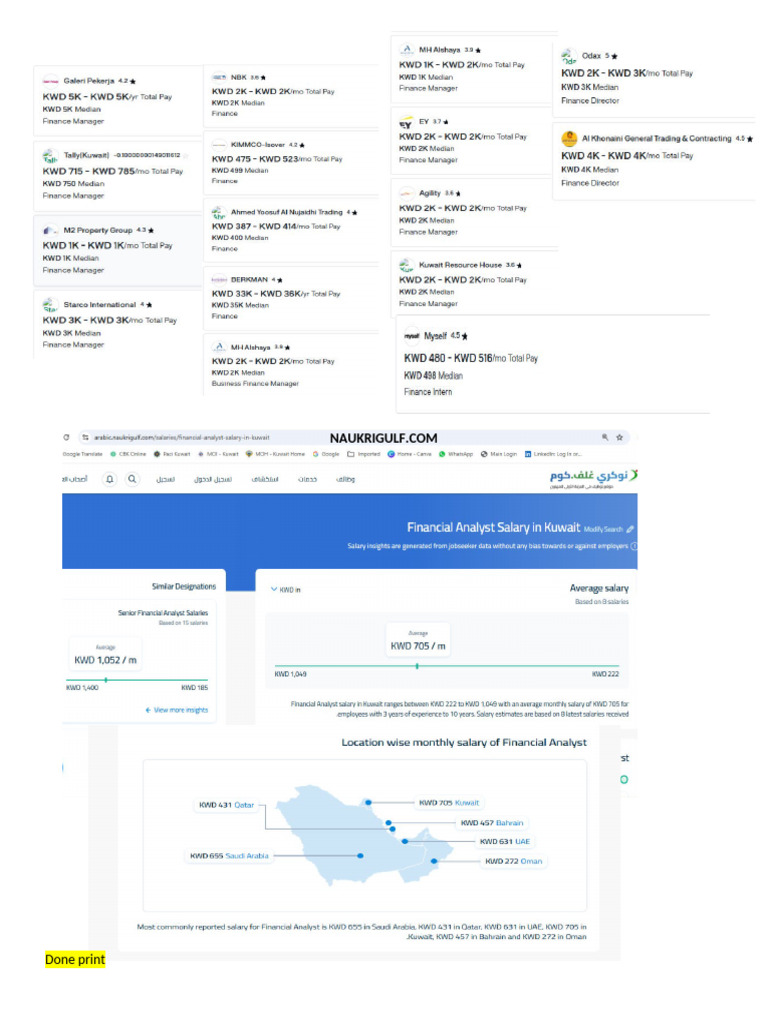This screenshot has width=768, height=1024.
Task: Click the info icon beside salary insights note
Action: tap(633, 546)
